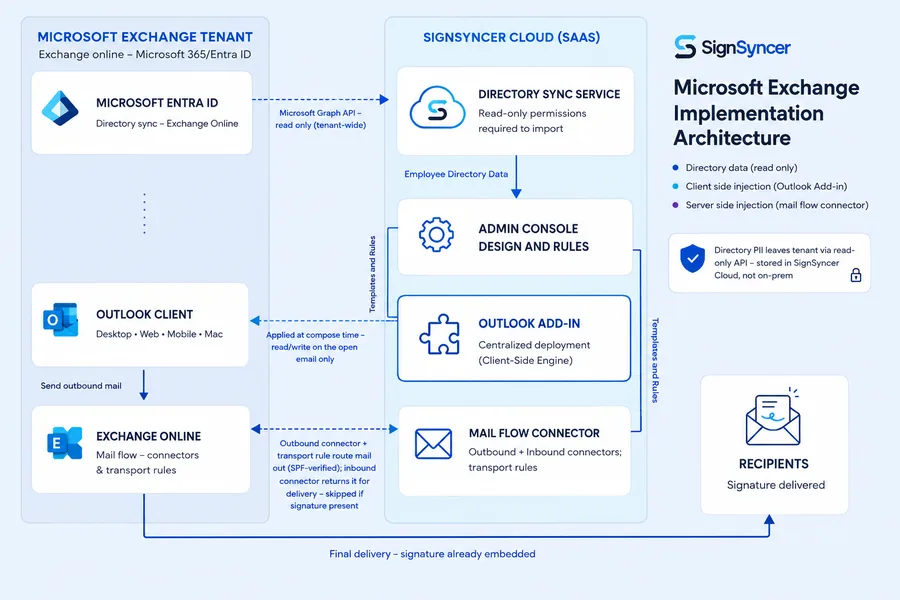The image size is (900, 600).
Task: Click the MICROSOFT EXCHANGE TENANT title
Action: pyautogui.click(x=145, y=37)
